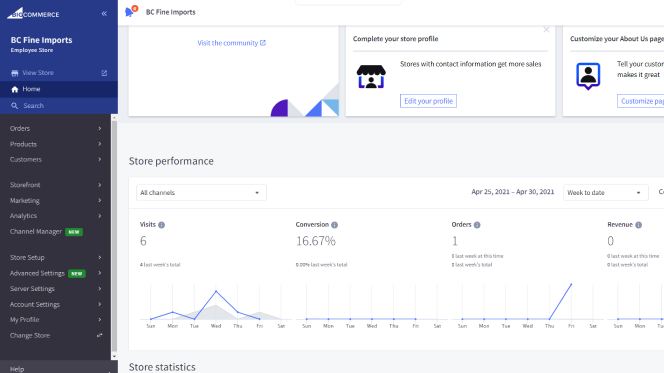This screenshot has width=664, height=373.
Task: Click the Visits info icon
Action: pos(161,225)
